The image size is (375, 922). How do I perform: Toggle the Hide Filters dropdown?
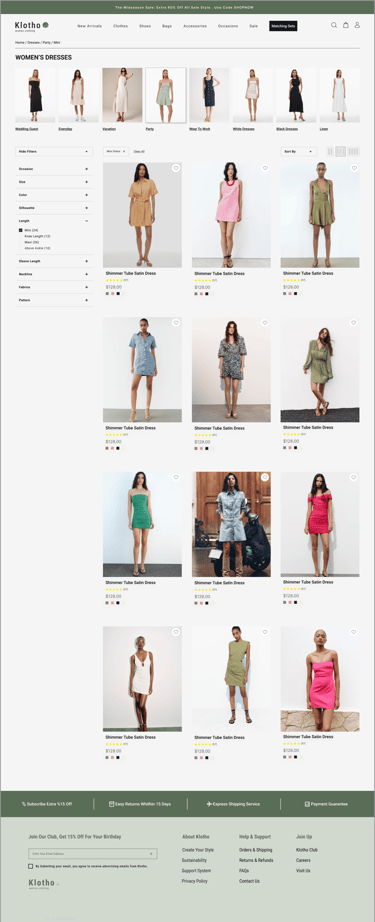(54, 152)
